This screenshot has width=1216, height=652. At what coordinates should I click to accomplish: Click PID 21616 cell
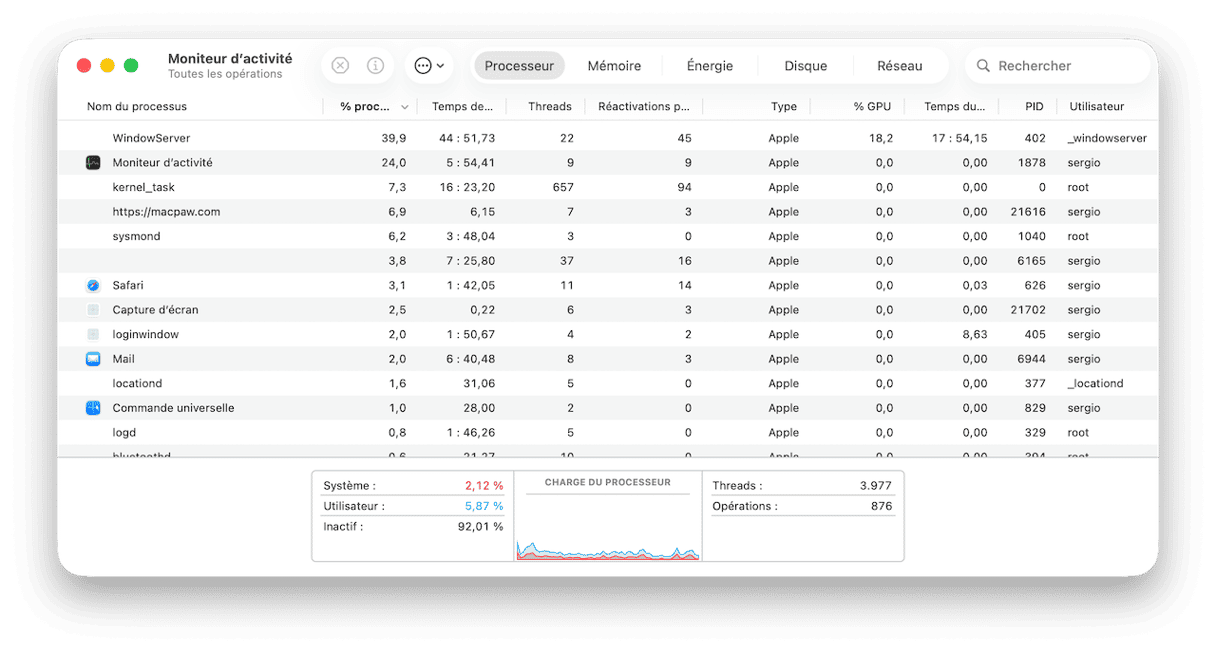1028,212
